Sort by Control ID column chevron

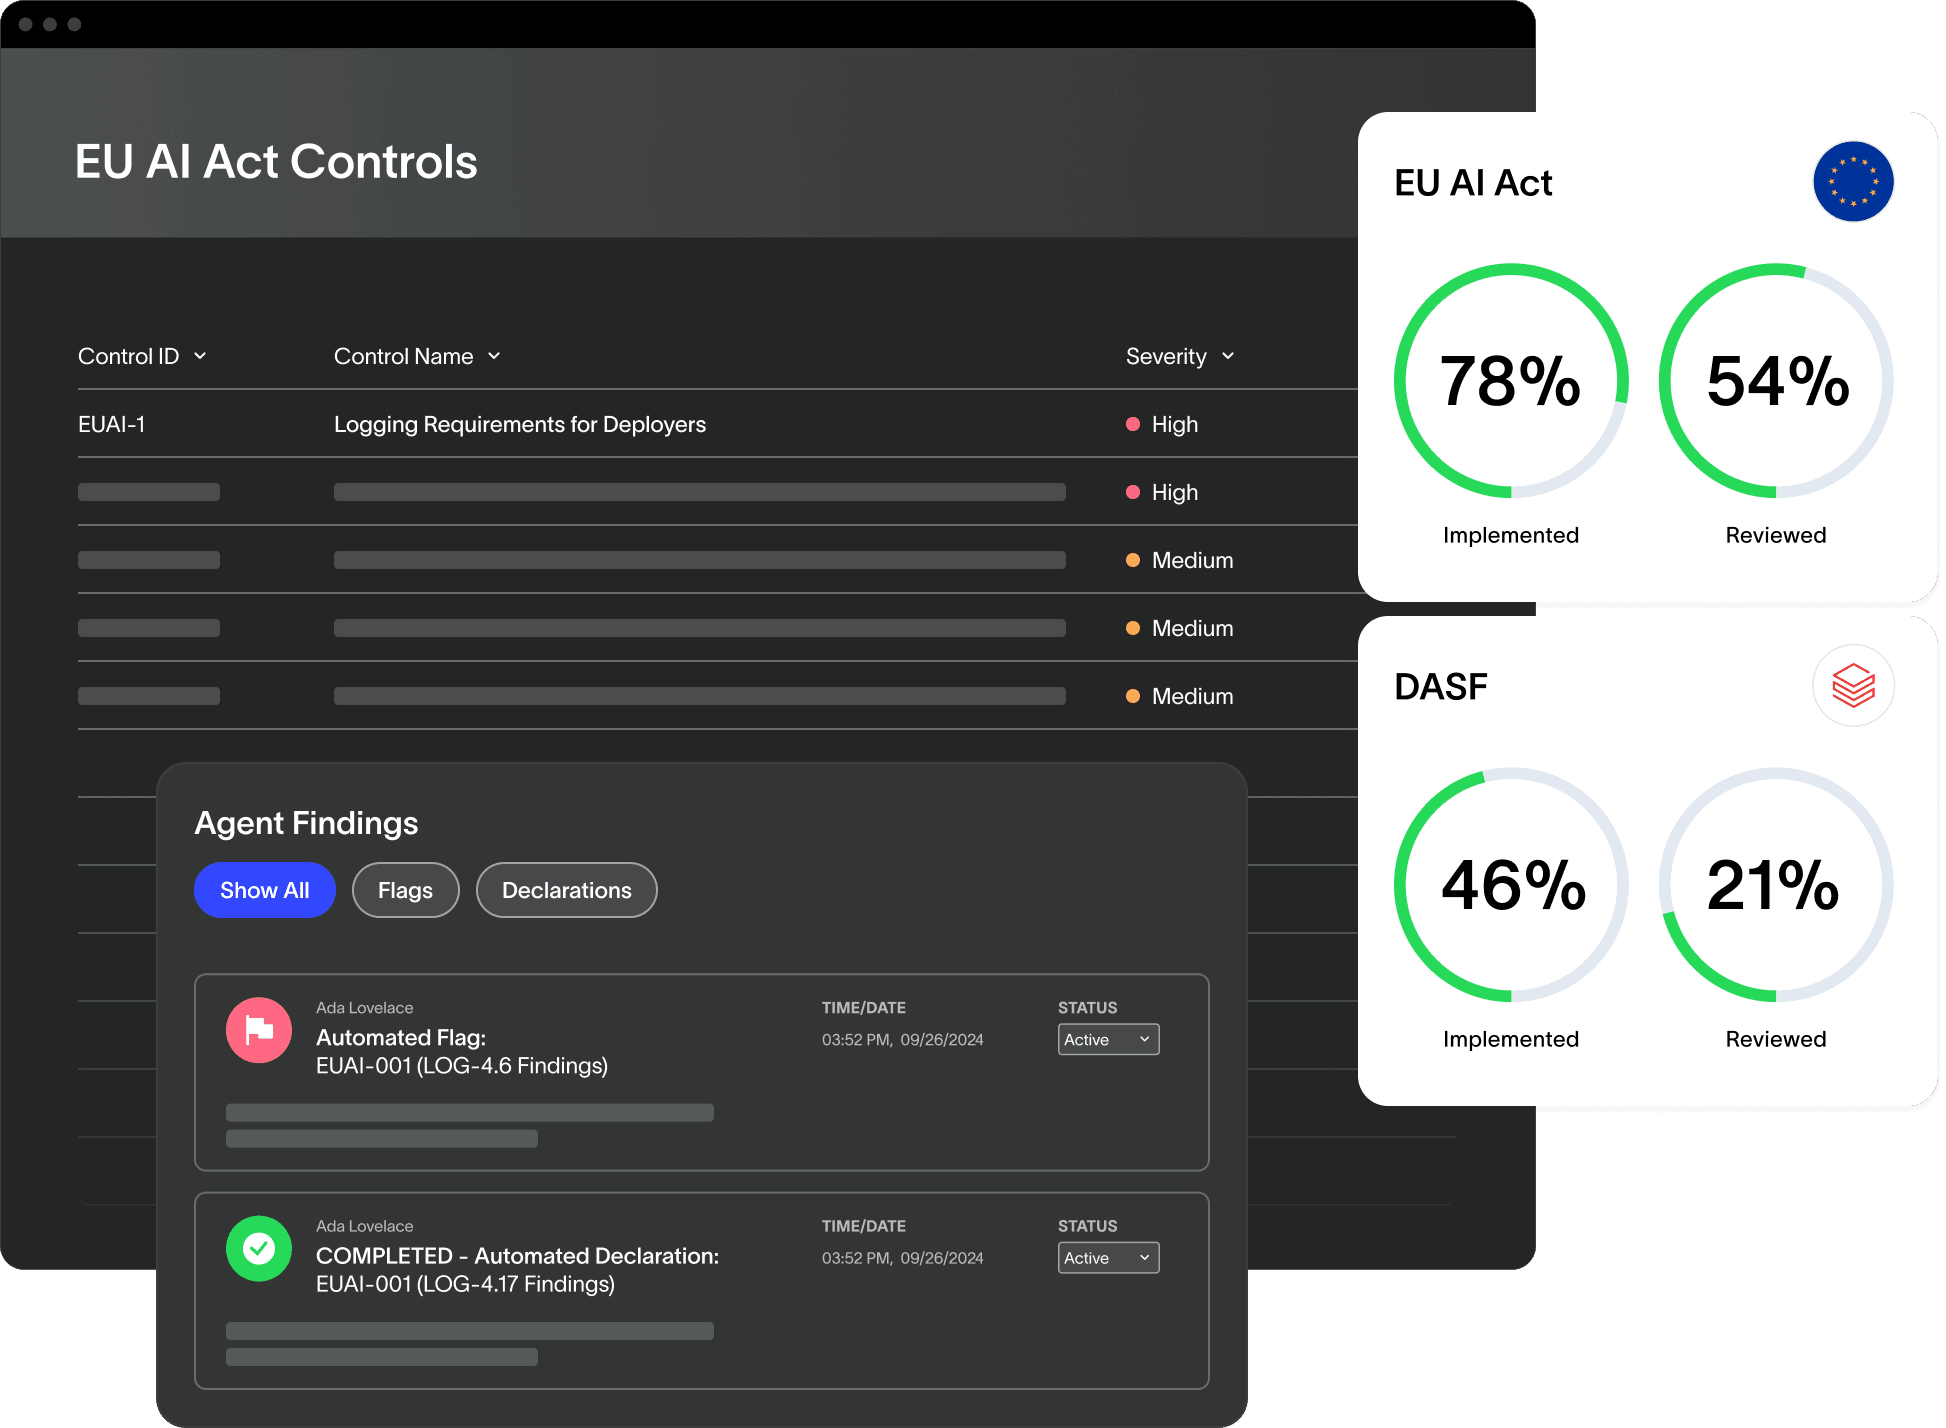(200, 356)
